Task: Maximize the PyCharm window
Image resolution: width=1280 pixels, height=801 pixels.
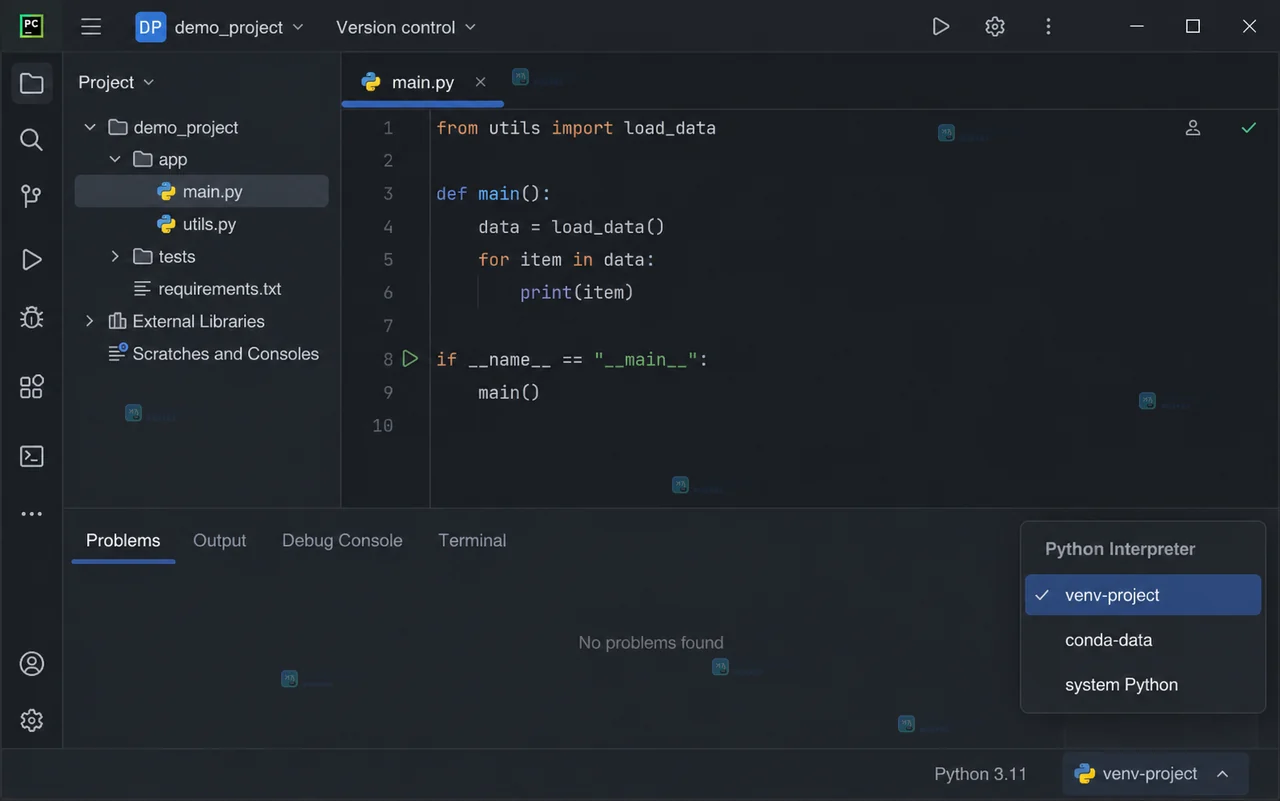Action: (x=1193, y=27)
